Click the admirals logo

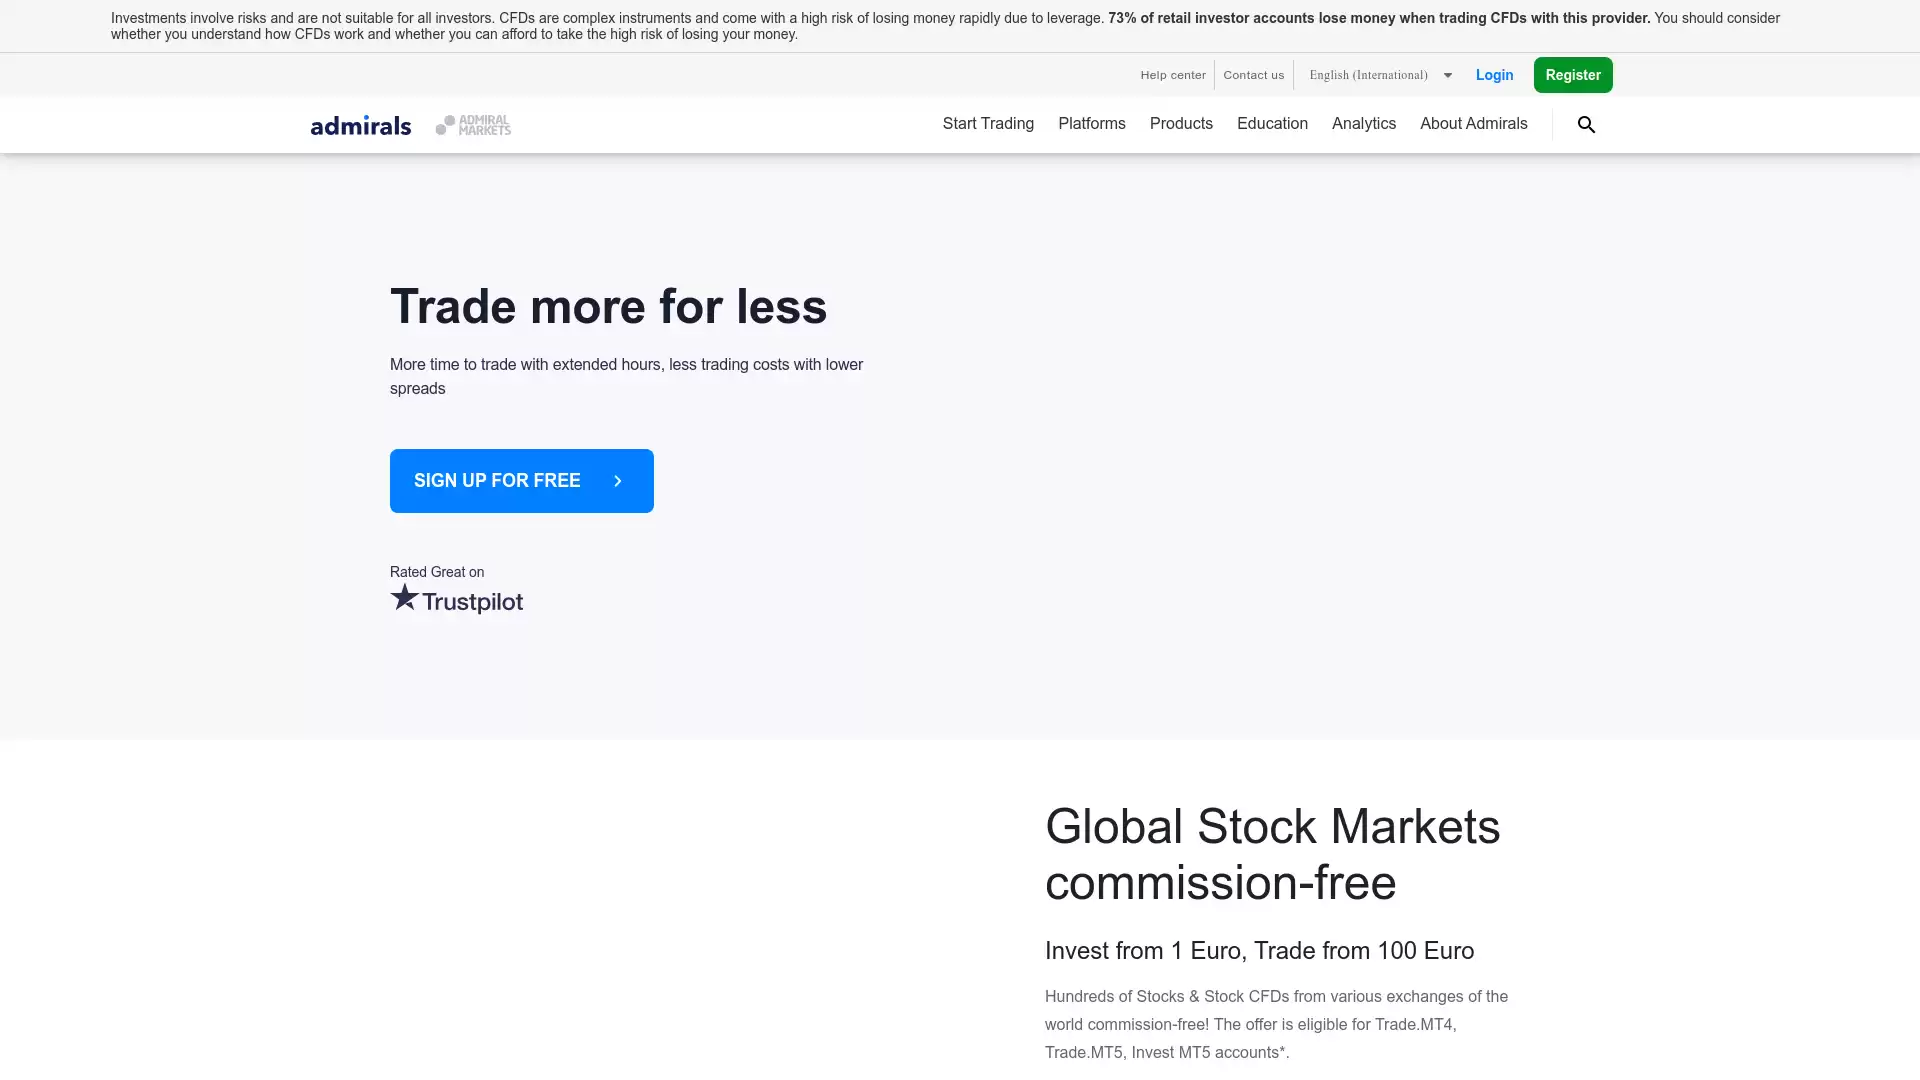tap(361, 125)
